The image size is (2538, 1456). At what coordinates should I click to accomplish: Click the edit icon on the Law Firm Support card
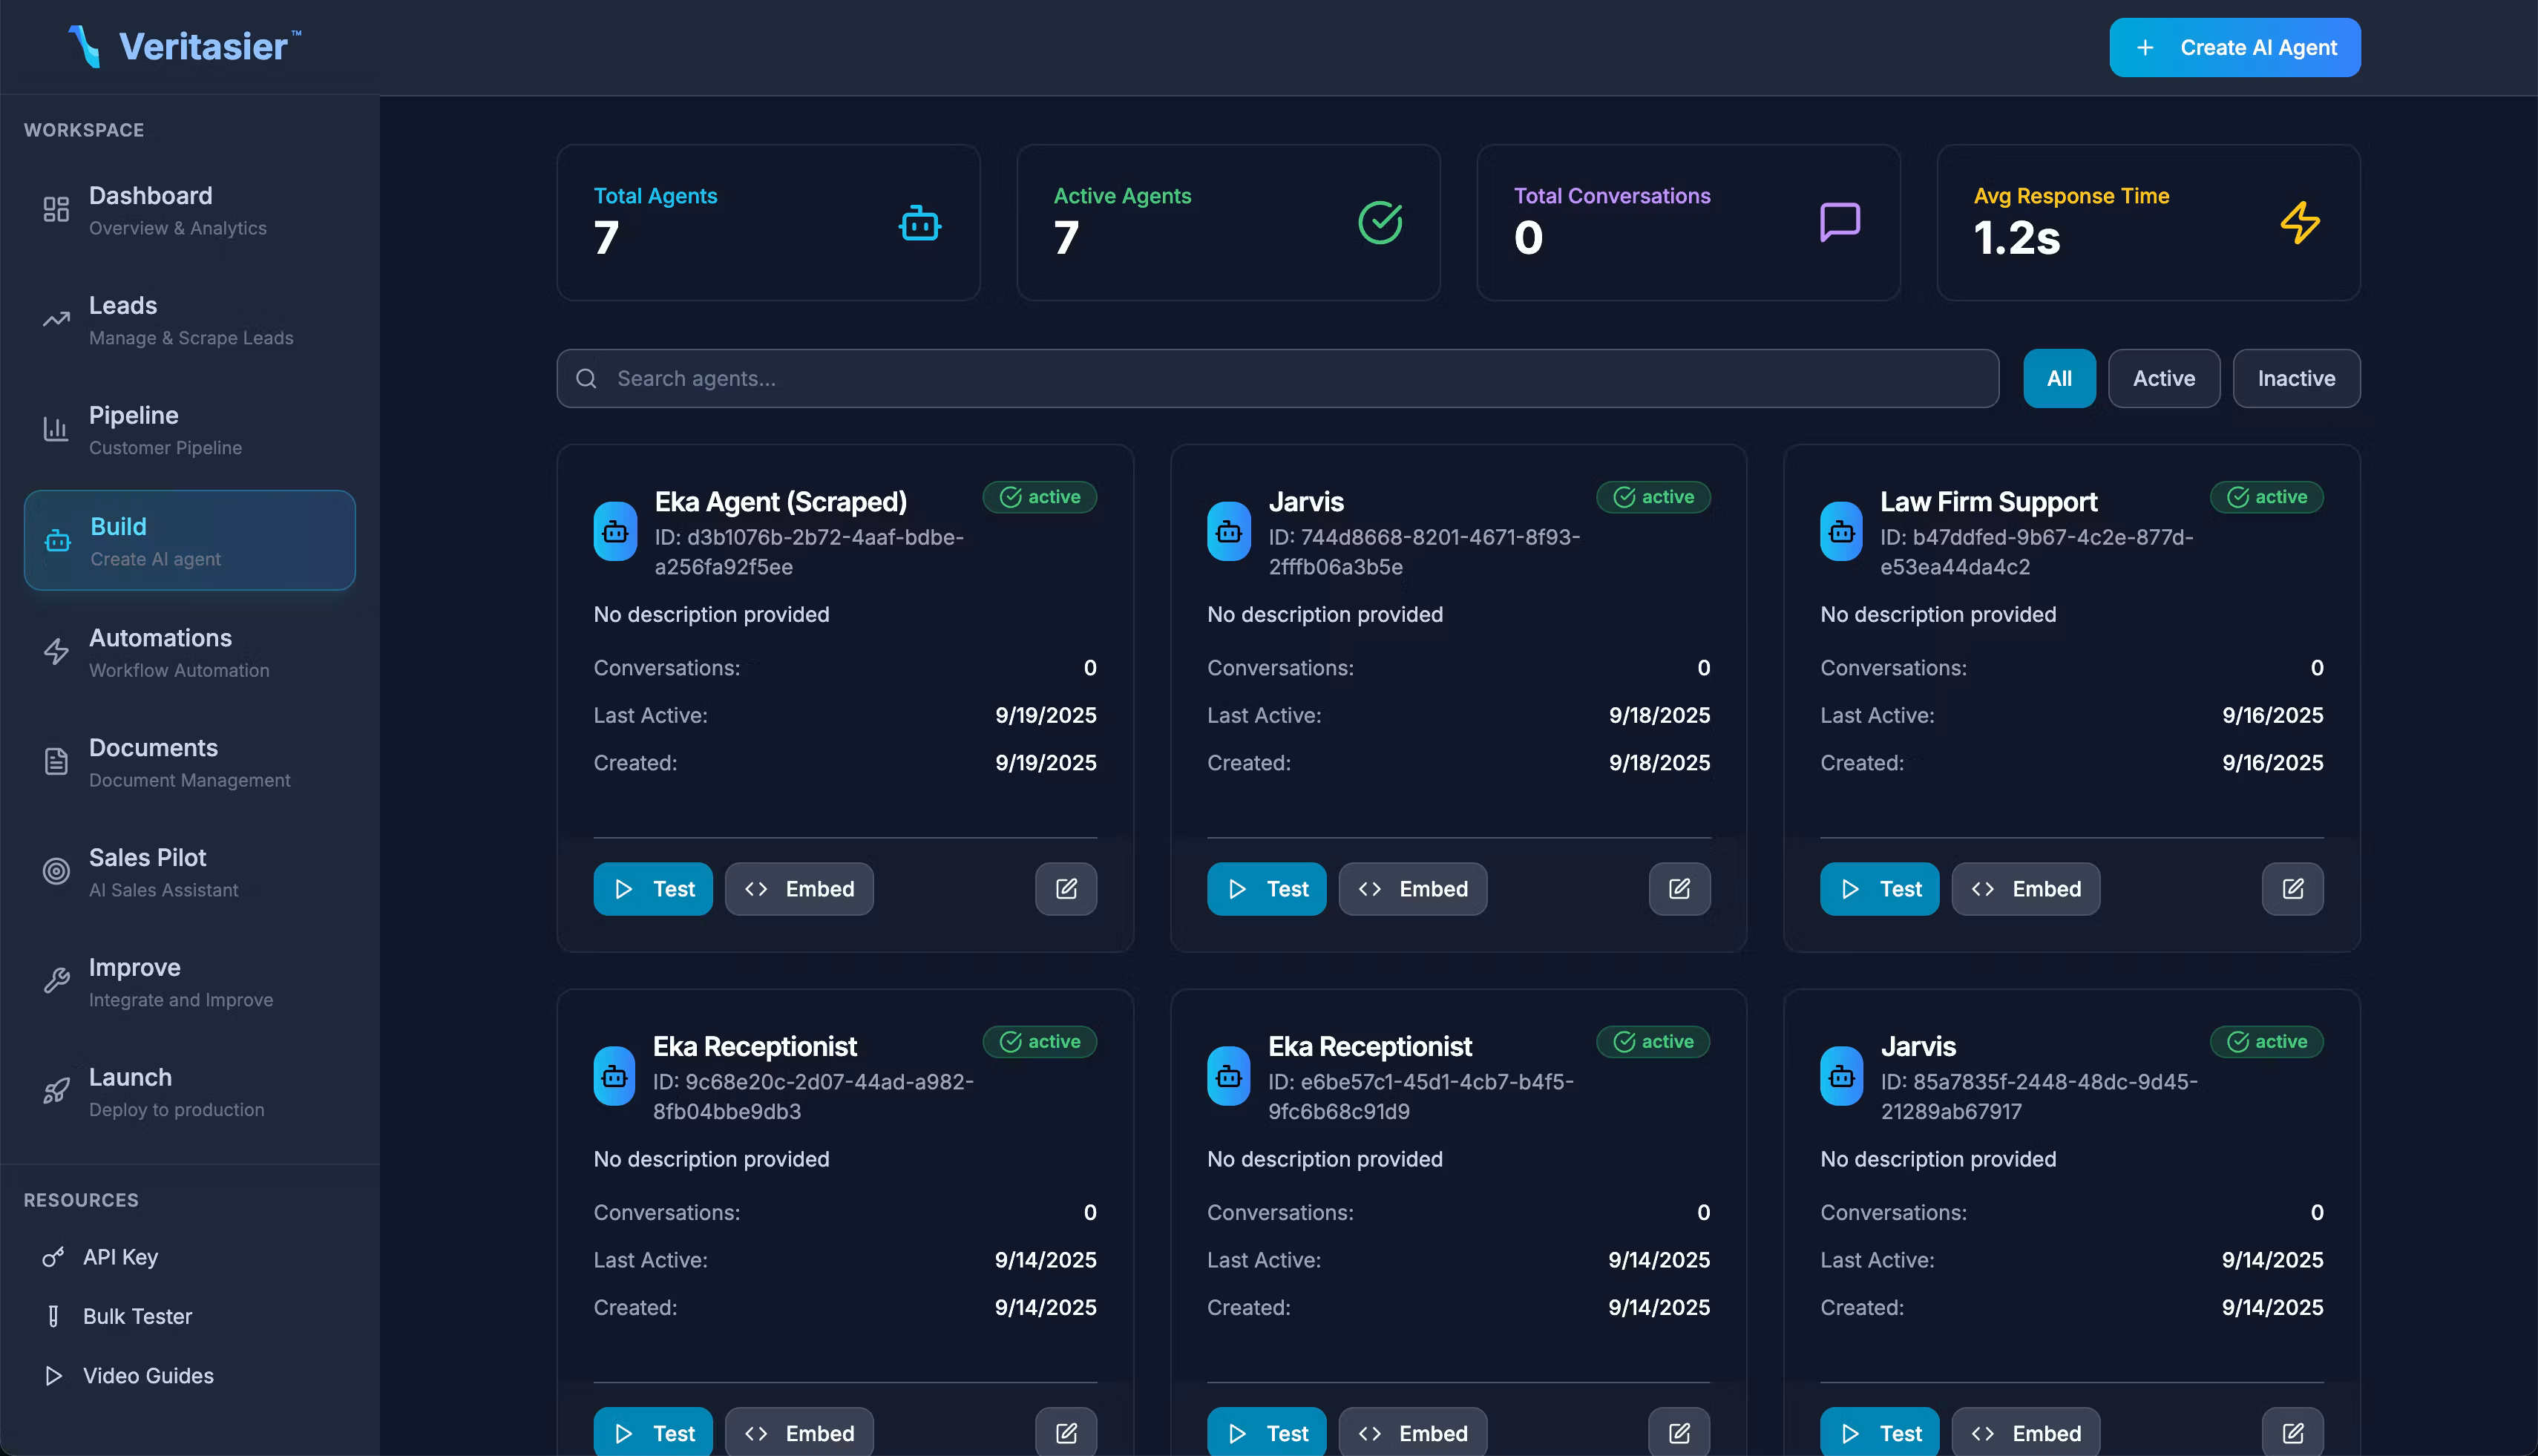(x=2292, y=889)
